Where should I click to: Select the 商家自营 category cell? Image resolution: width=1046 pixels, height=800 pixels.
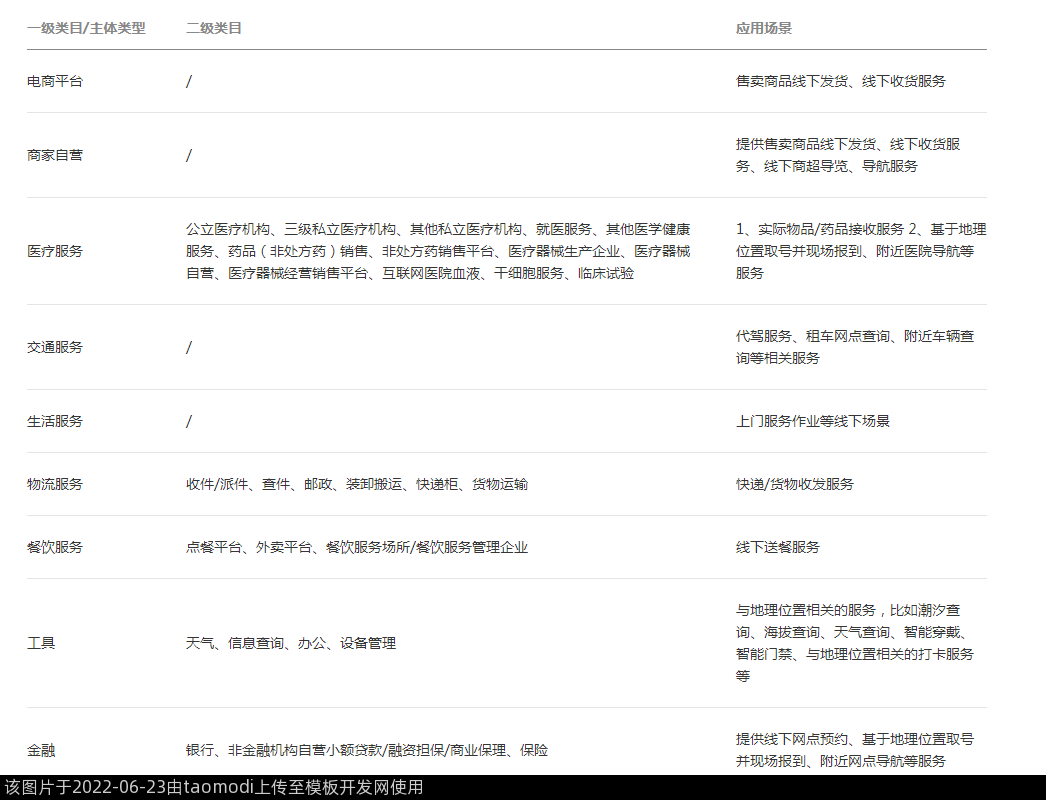[x=55, y=155]
